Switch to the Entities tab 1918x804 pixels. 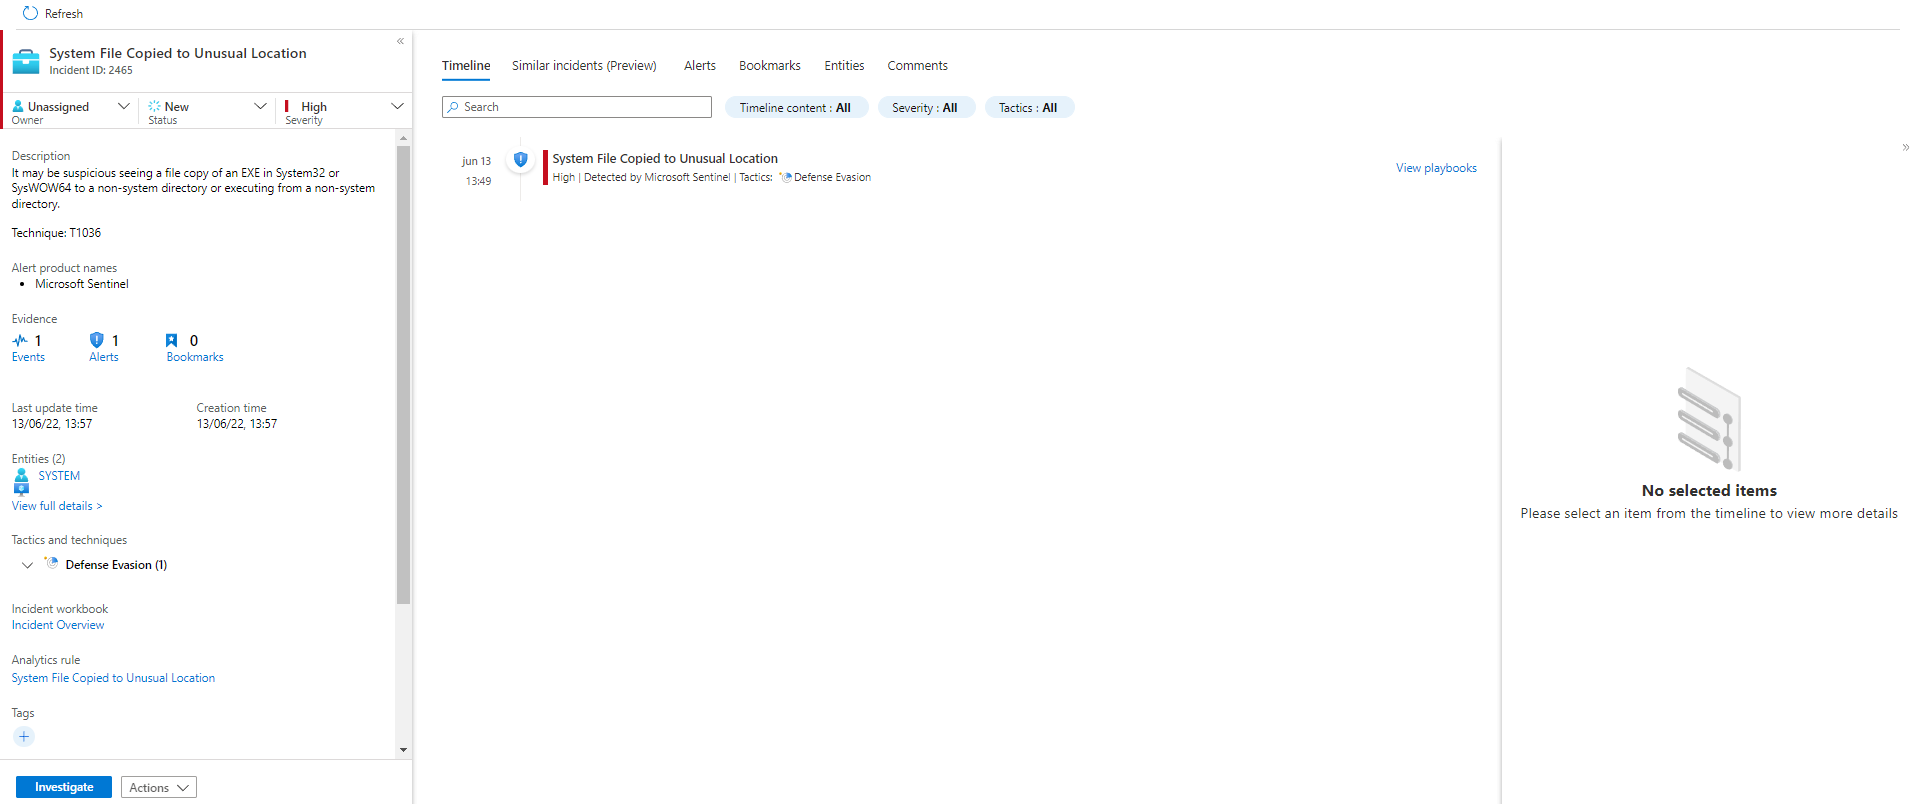[x=844, y=66]
